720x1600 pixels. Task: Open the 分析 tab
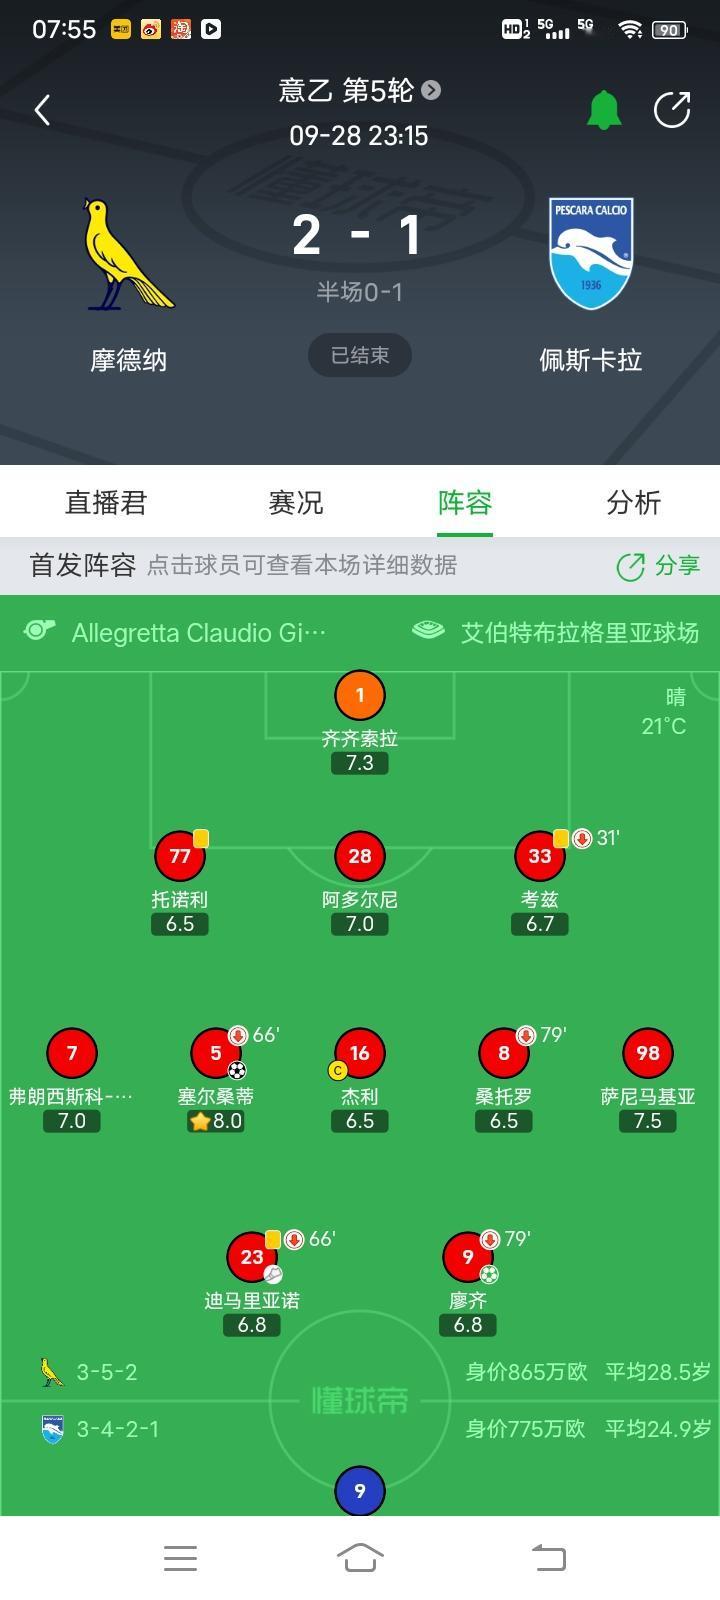coord(634,502)
